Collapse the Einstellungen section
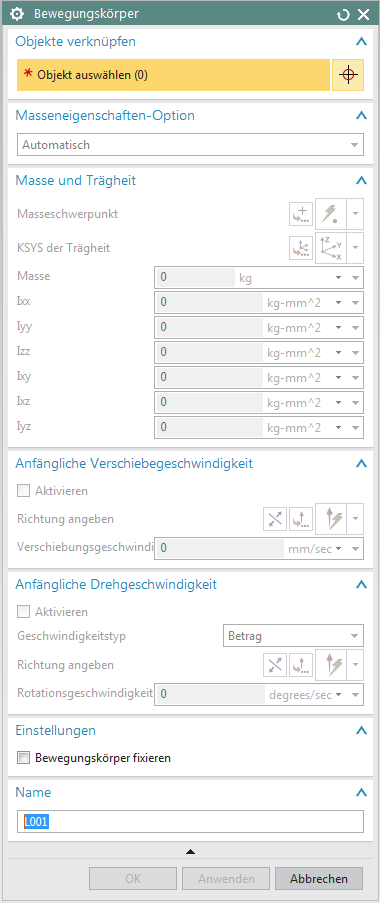 (x=361, y=731)
